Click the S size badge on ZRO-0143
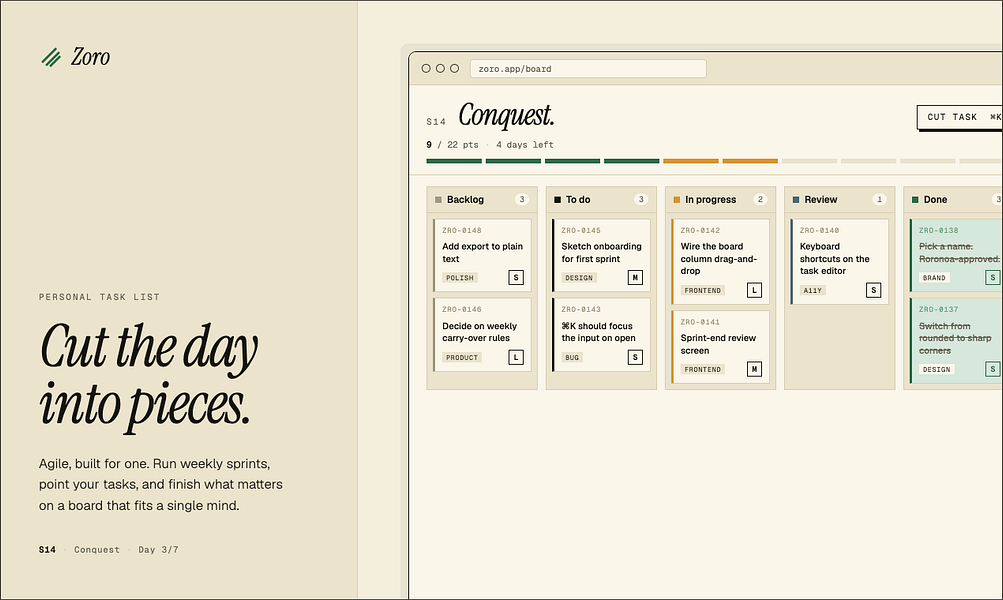The width and height of the screenshot is (1003, 600). (x=635, y=358)
